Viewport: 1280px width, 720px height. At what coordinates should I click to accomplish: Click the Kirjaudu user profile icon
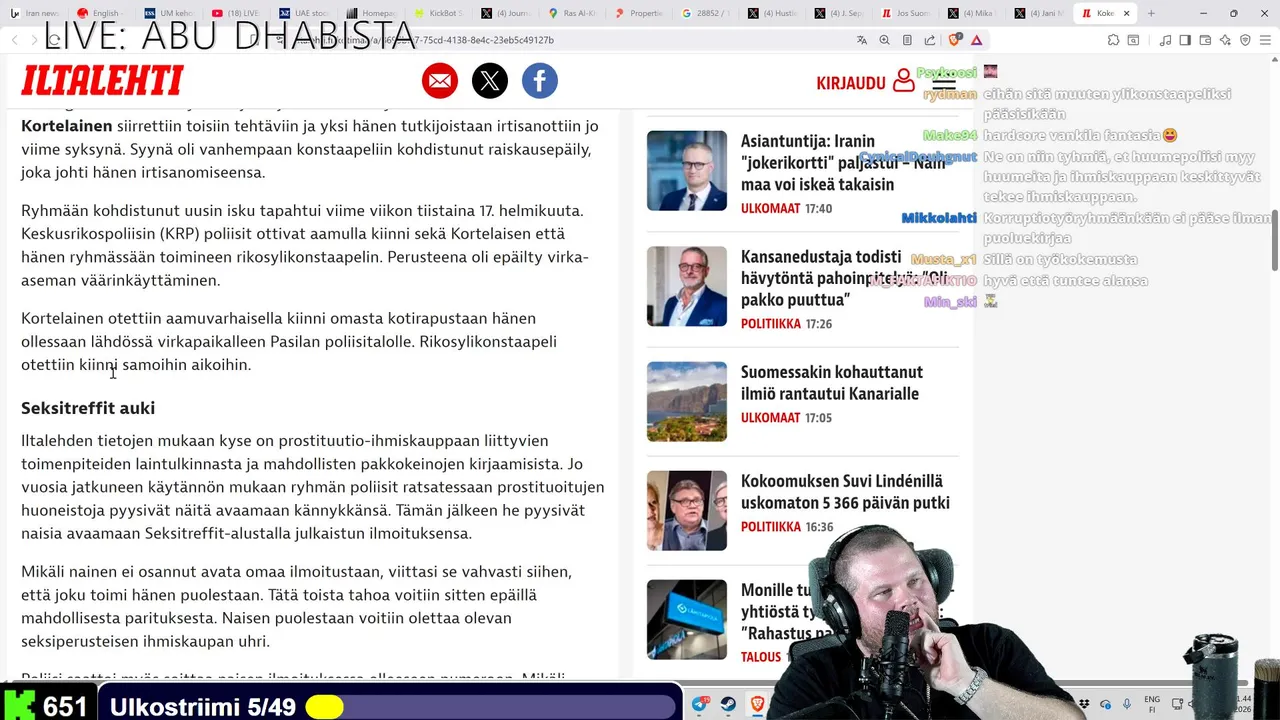pyautogui.click(x=904, y=81)
